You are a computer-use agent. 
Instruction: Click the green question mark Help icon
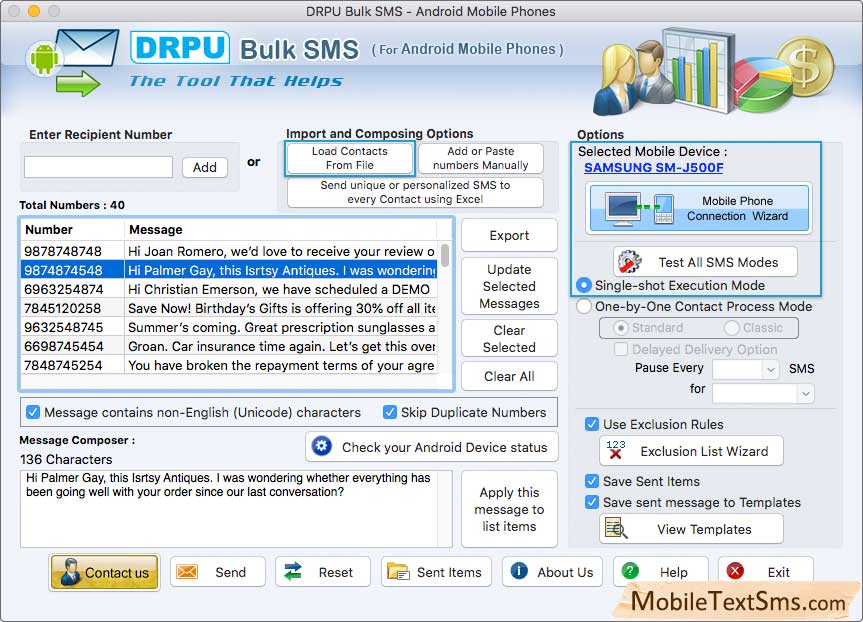630,571
